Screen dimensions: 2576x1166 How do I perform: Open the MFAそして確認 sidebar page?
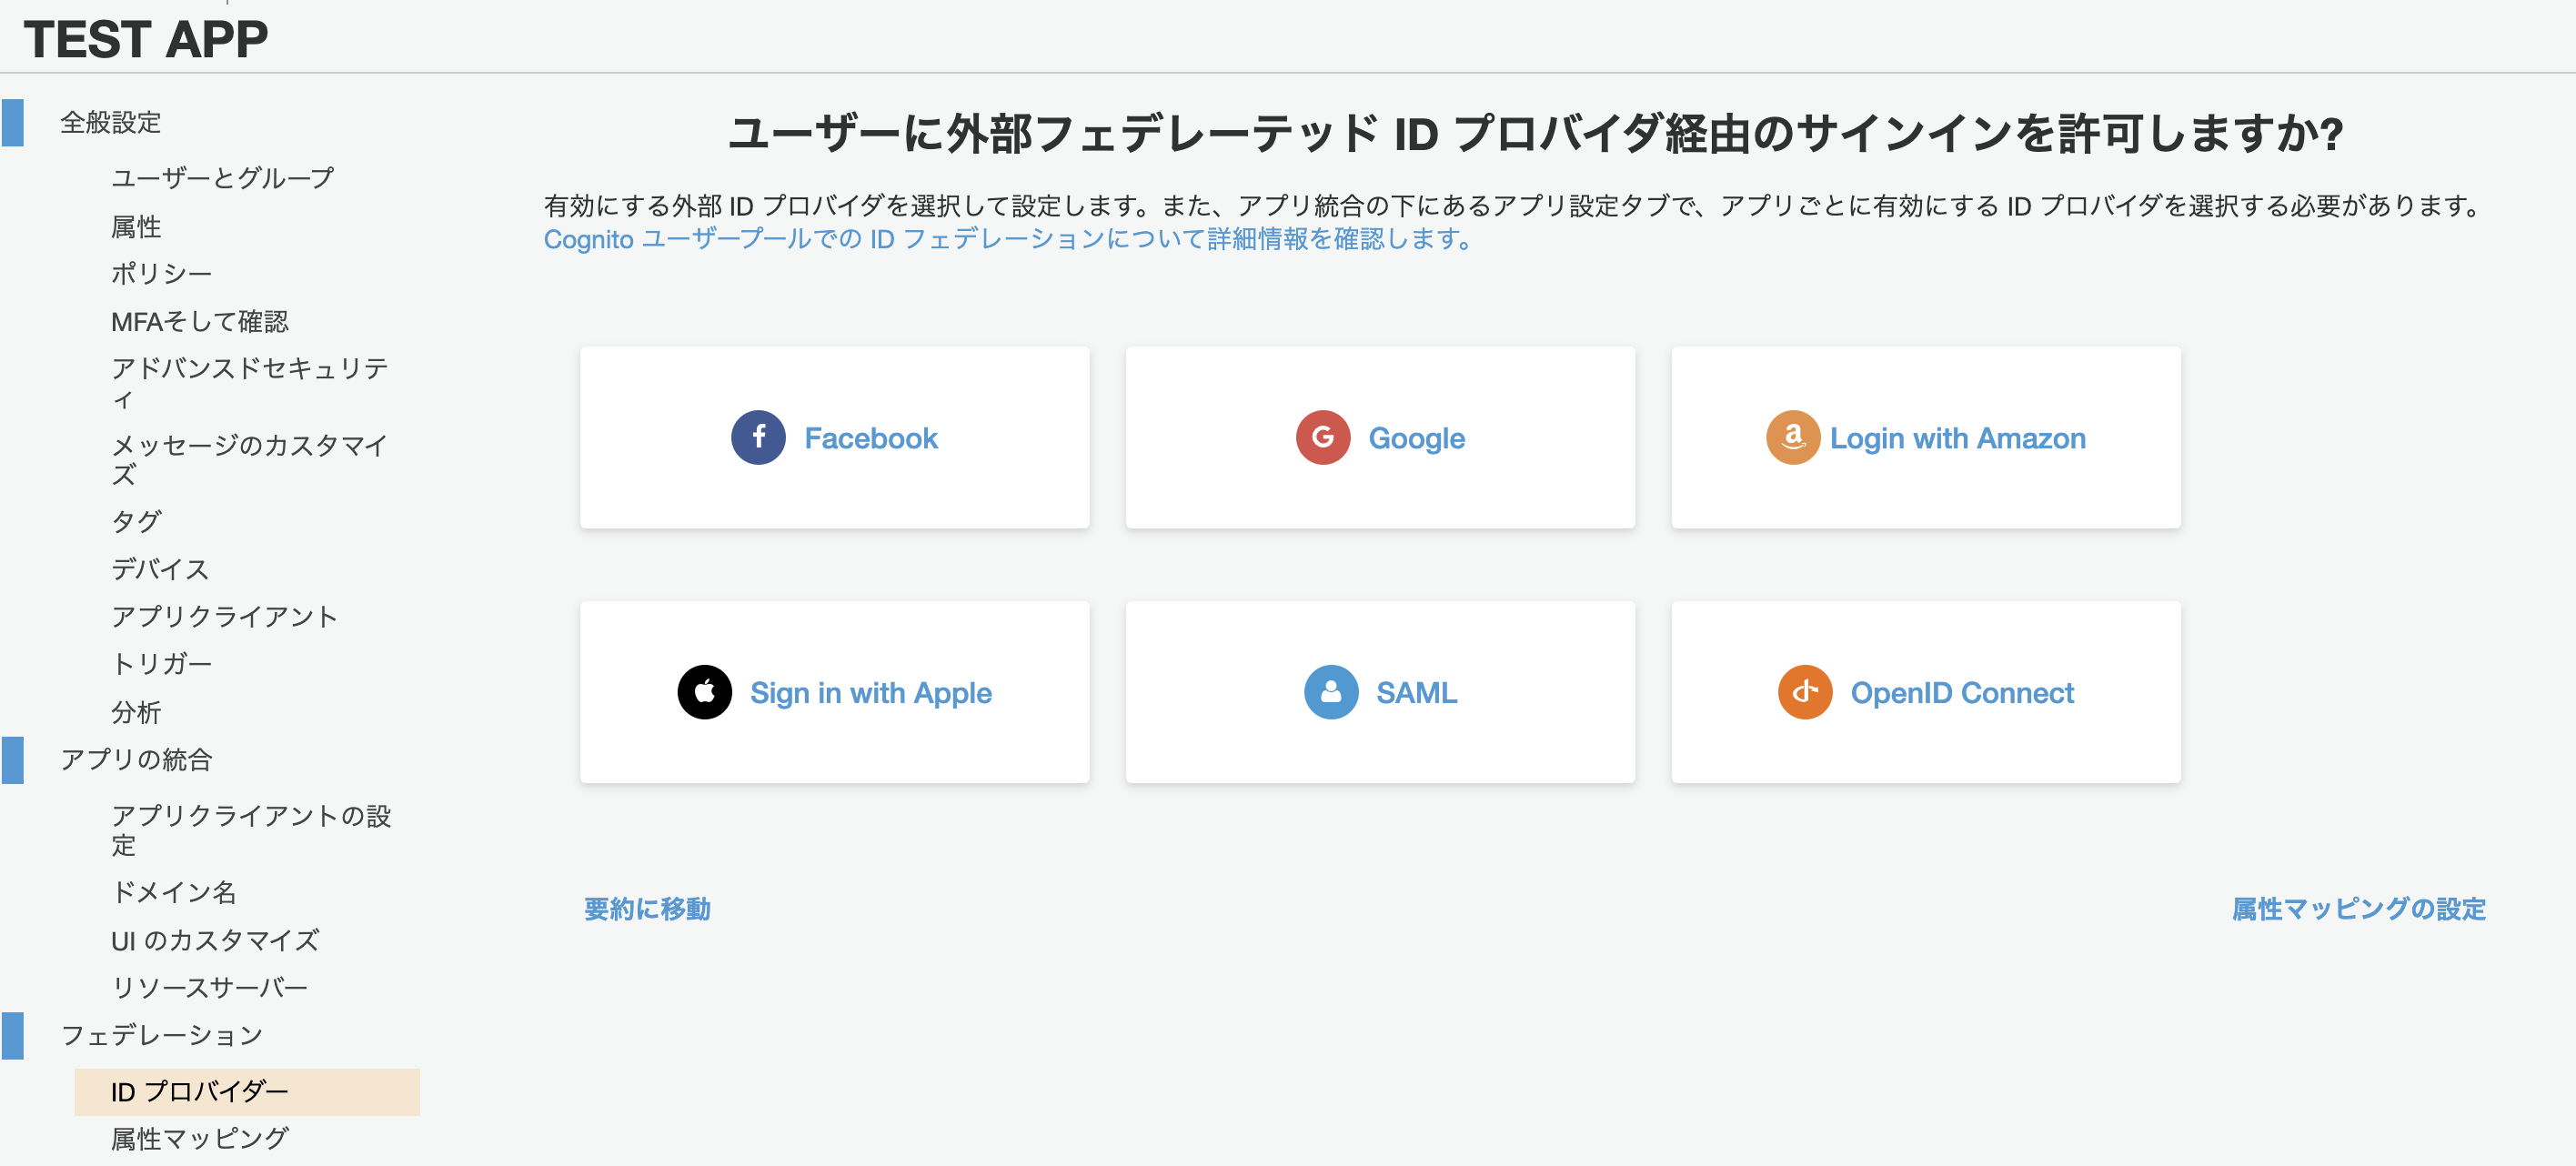(x=199, y=322)
